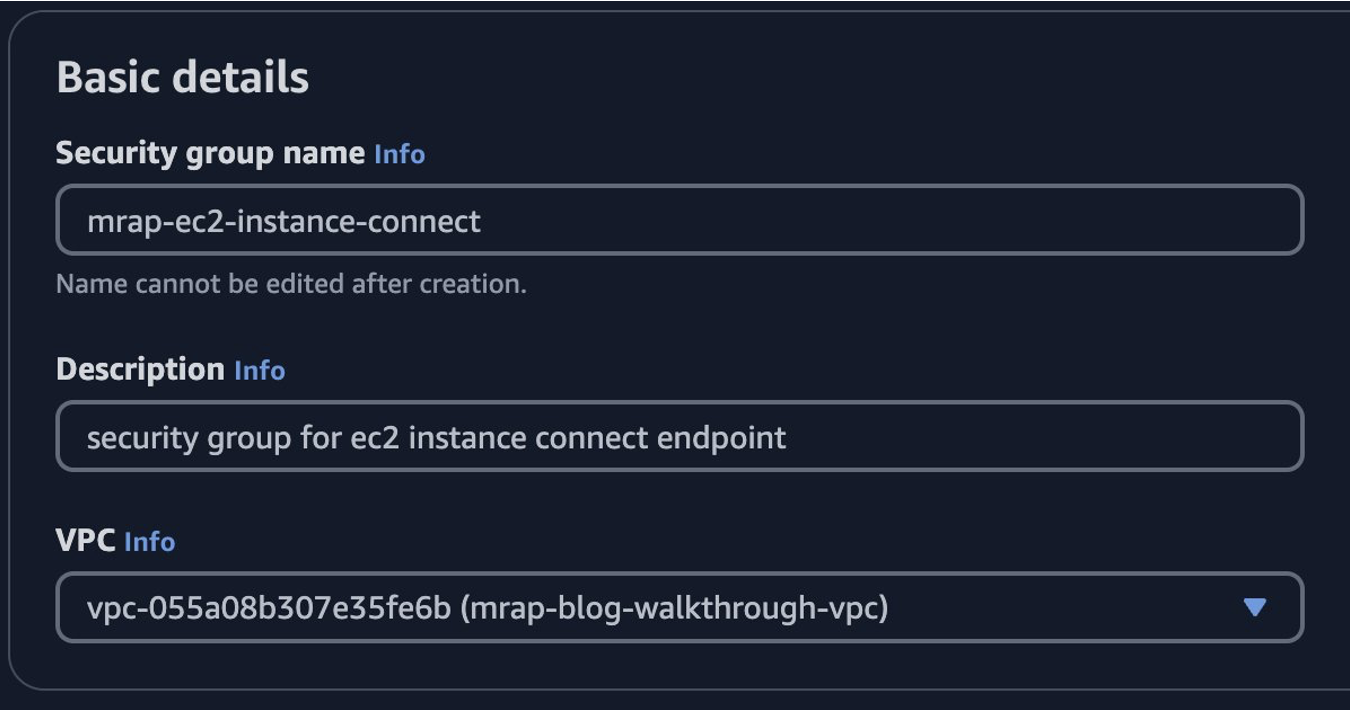Click the Security group name label
This screenshot has height=710, width=1350.
208,155
